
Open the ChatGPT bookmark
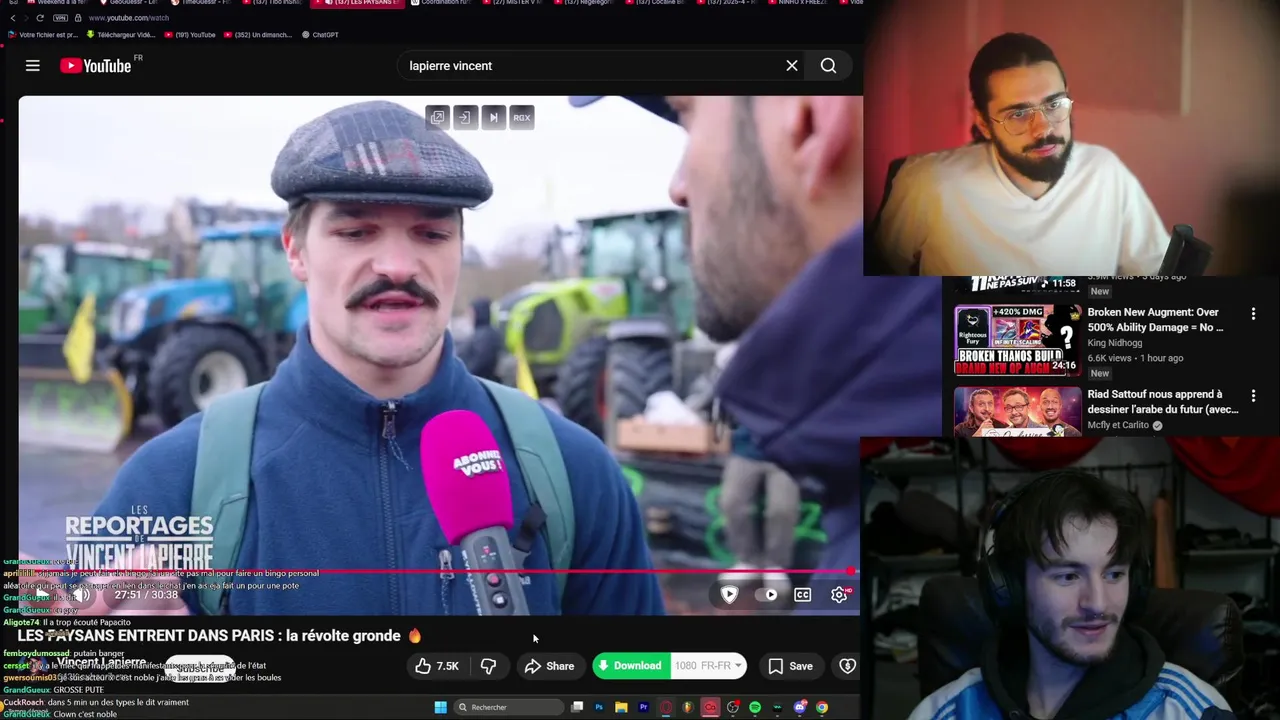(x=321, y=35)
